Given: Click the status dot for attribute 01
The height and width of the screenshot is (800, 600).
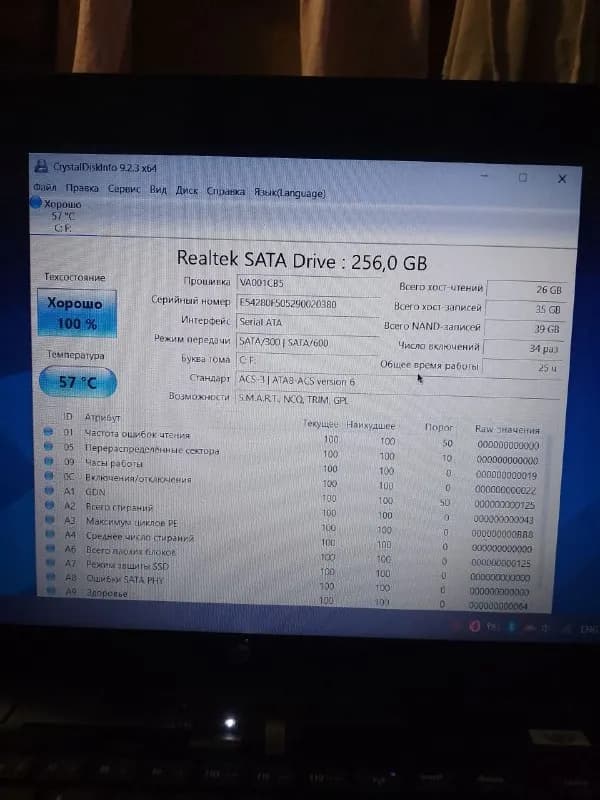Looking at the screenshot, I should click(x=48, y=432).
